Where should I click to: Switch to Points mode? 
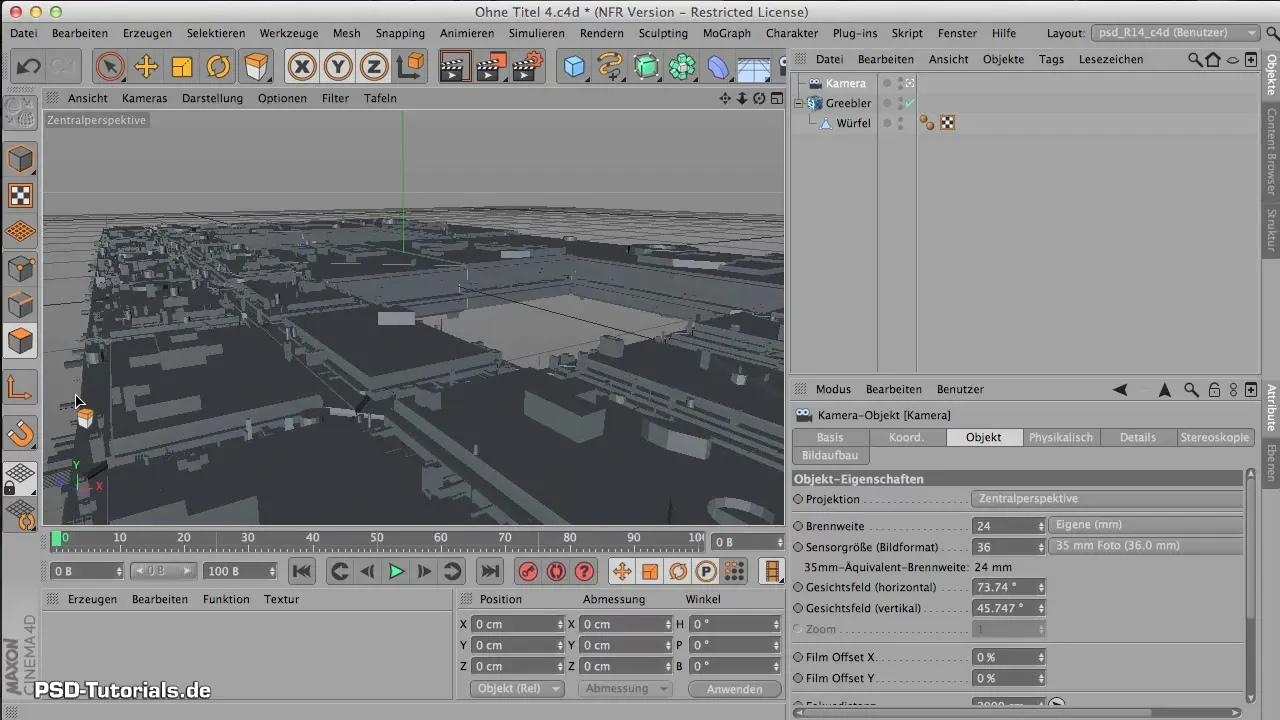(21, 269)
